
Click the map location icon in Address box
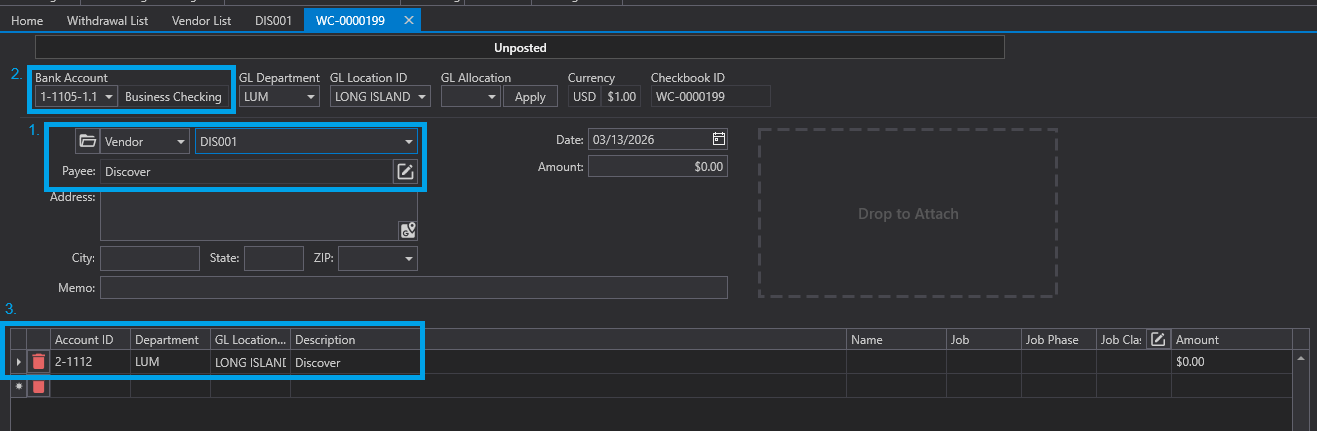tap(407, 230)
